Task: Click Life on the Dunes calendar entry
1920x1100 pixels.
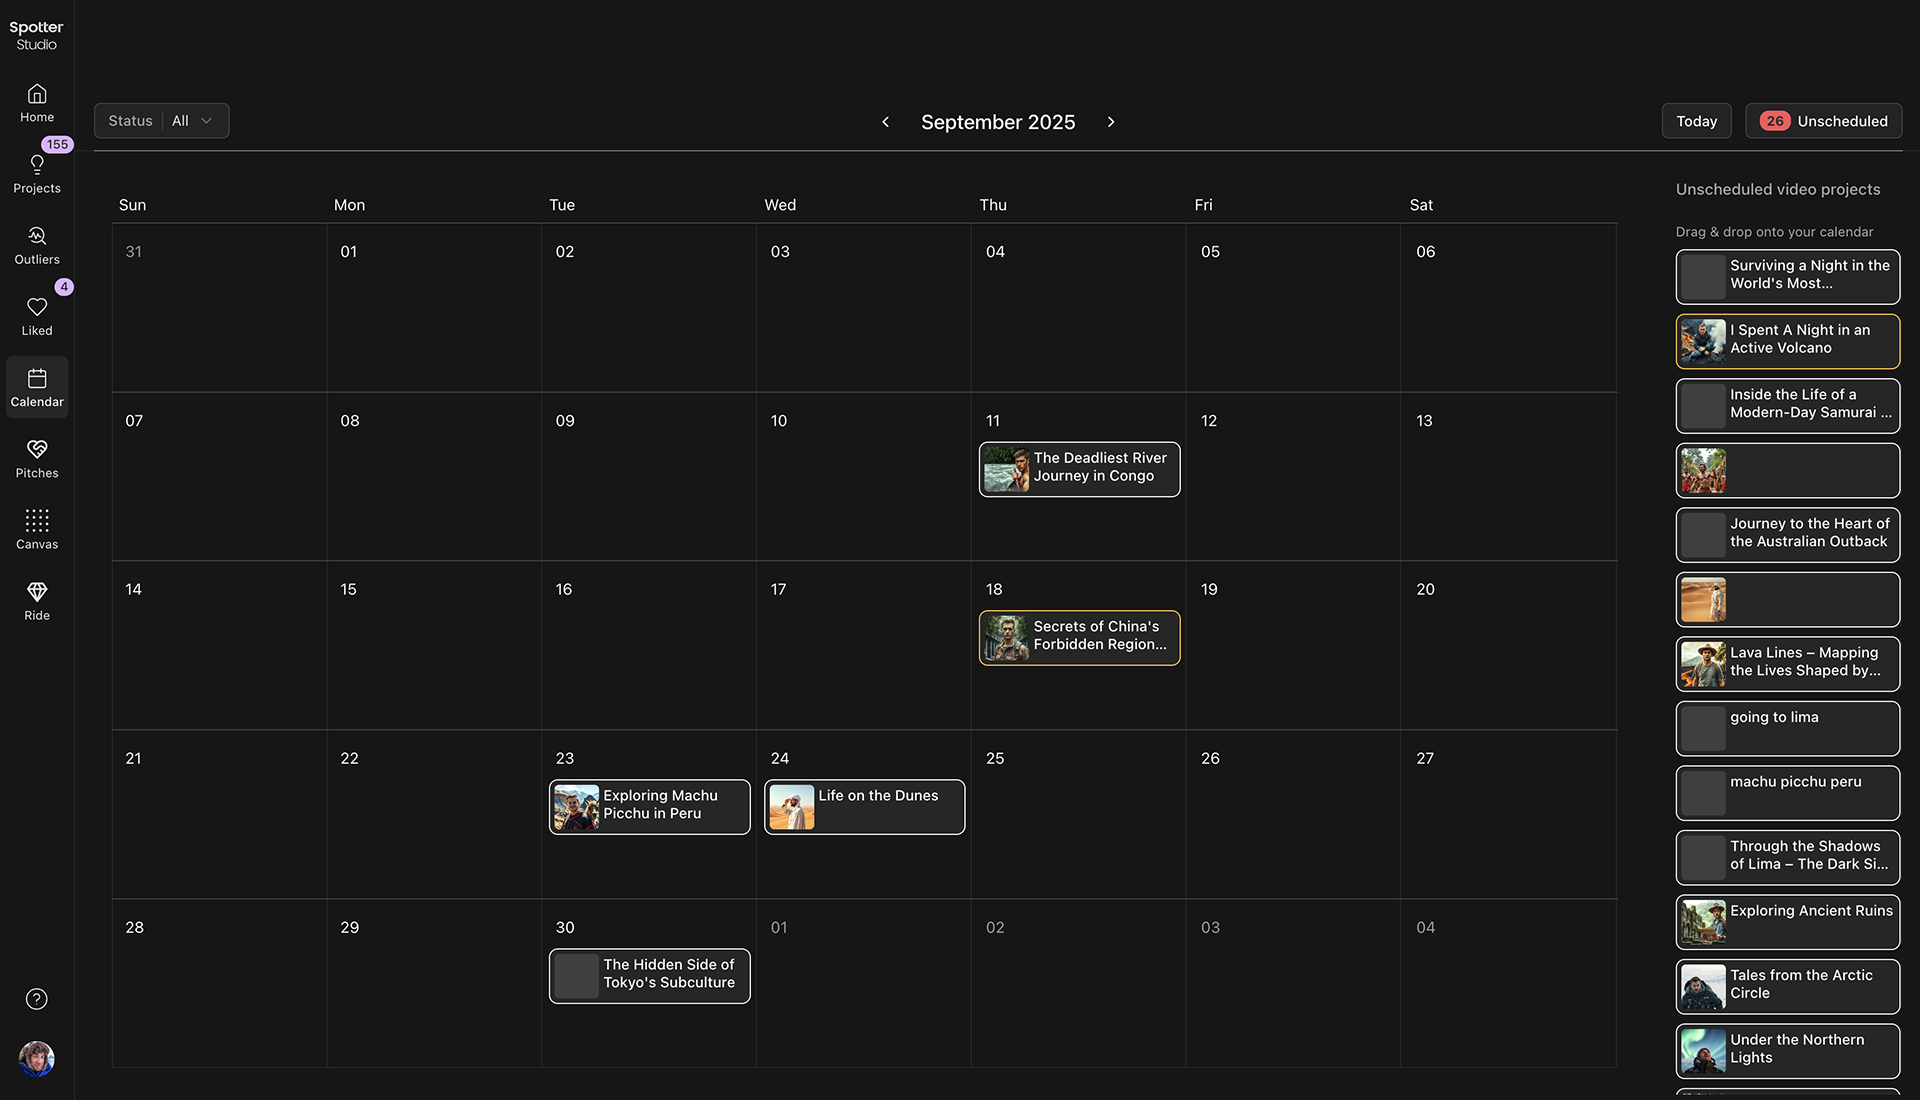Action: point(864,806)
